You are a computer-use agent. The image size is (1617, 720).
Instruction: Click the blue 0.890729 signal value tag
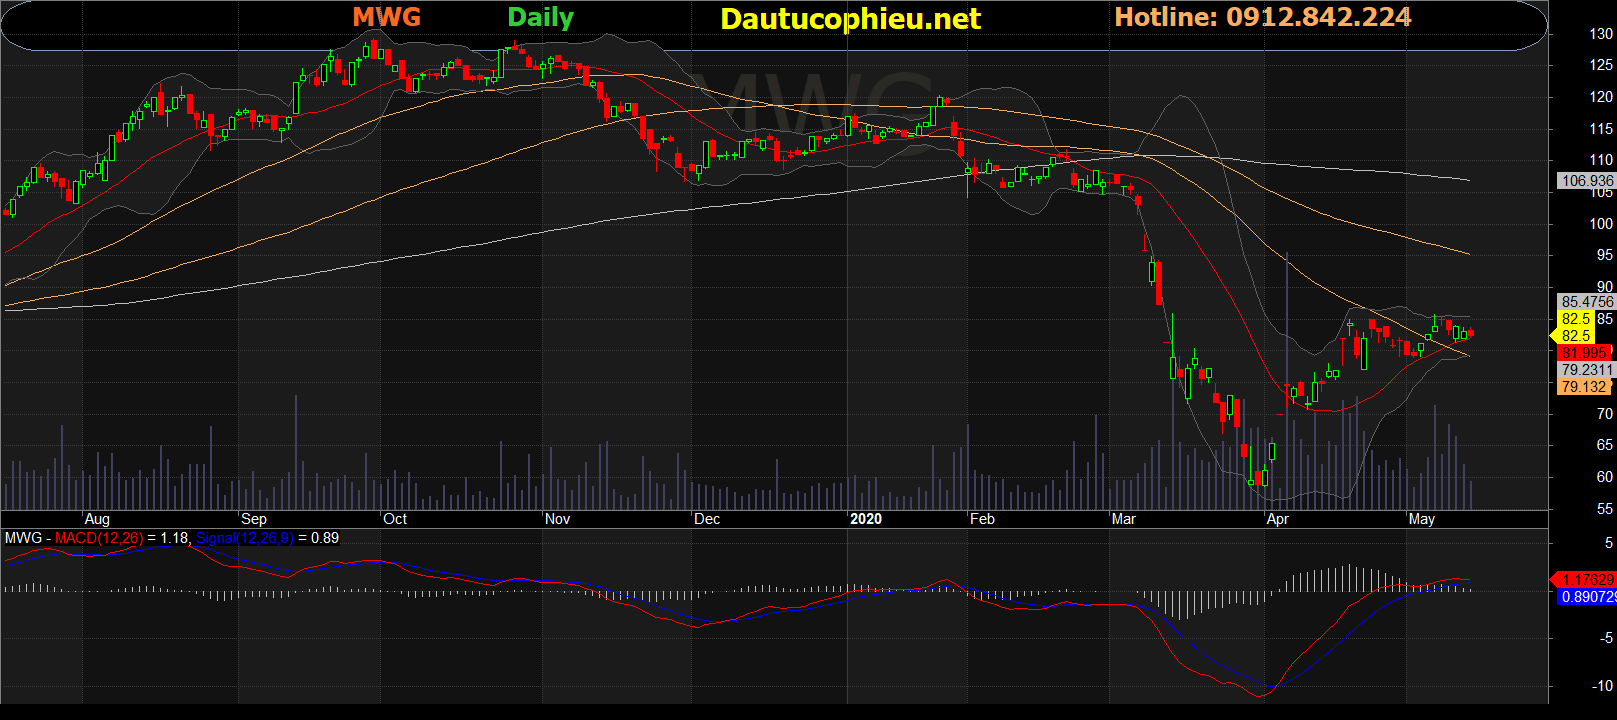coord(1587,596)
